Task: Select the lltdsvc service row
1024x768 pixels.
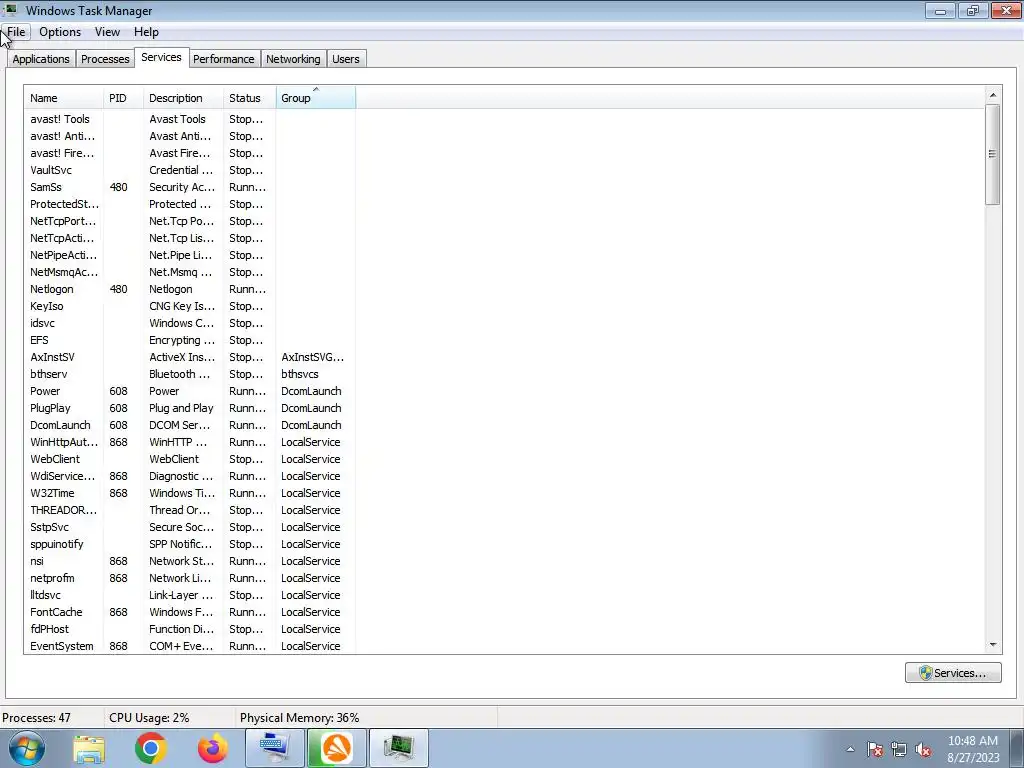Action: click(x=189, y=594)
